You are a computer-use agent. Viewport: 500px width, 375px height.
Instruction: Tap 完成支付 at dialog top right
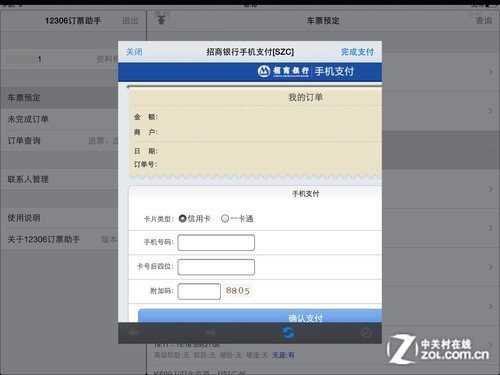pyautogui.click(x=357, y=52)
